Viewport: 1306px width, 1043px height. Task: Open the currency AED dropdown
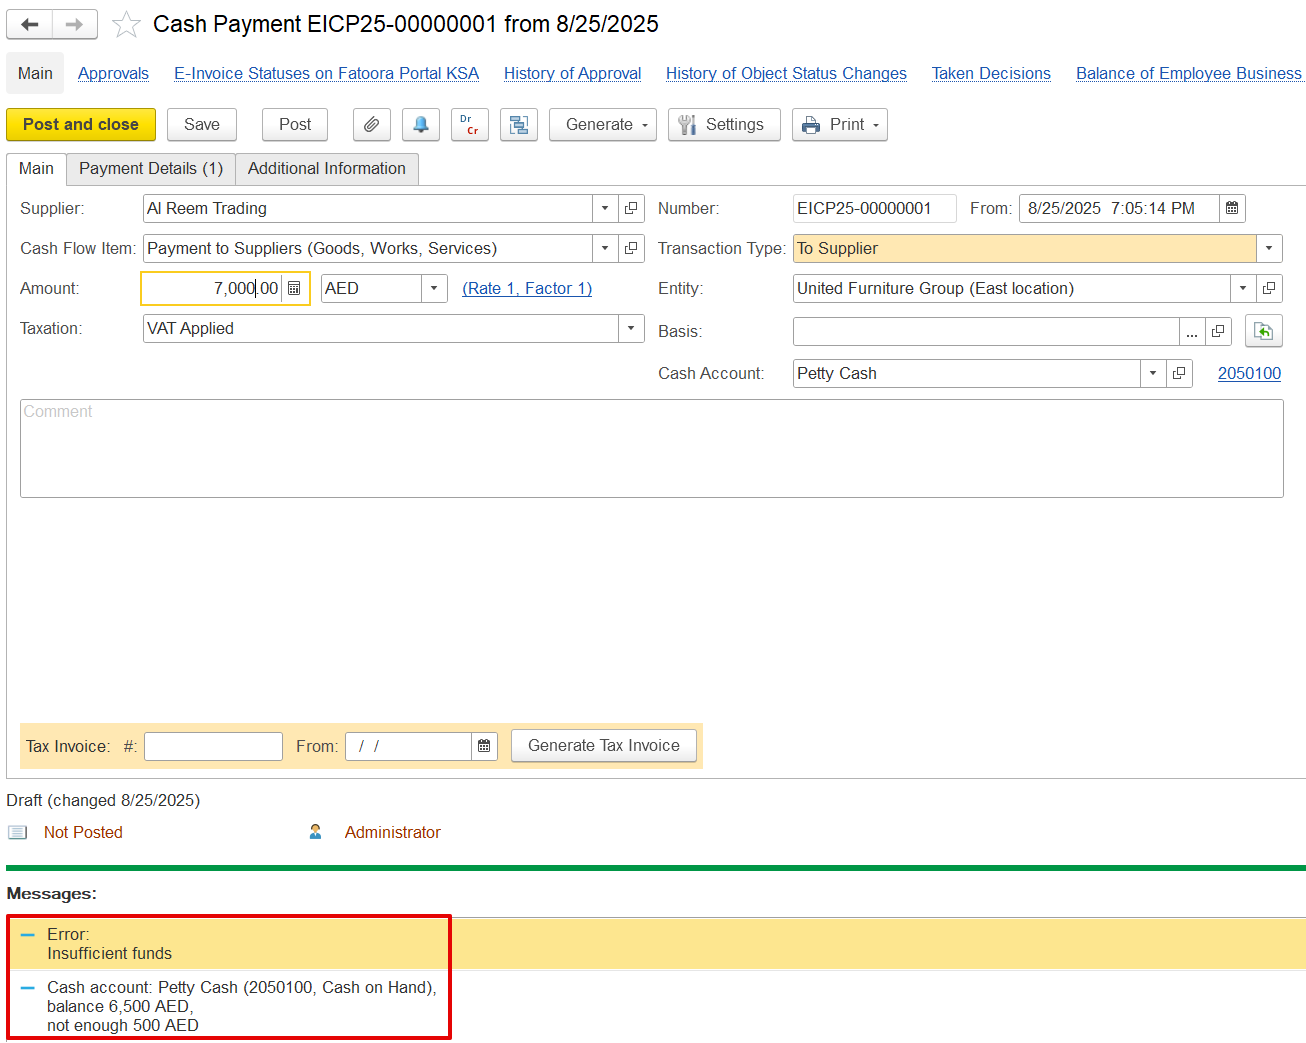click(434, 289)
